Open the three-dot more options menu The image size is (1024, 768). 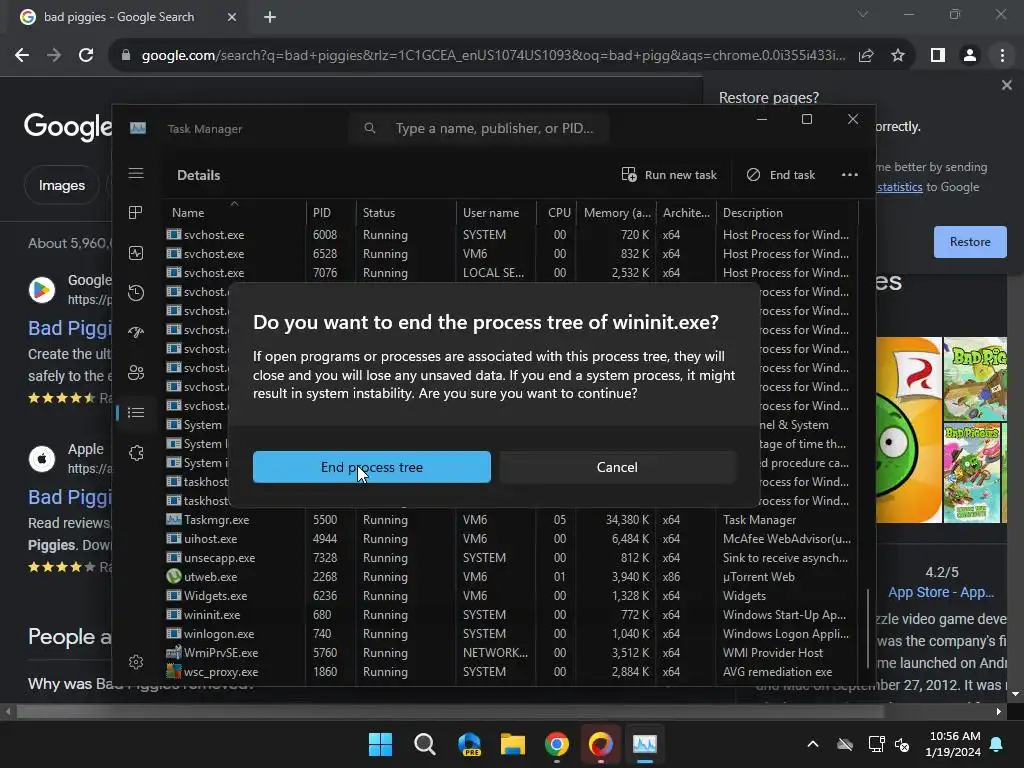pyautogui.click(x=850, y=175)
